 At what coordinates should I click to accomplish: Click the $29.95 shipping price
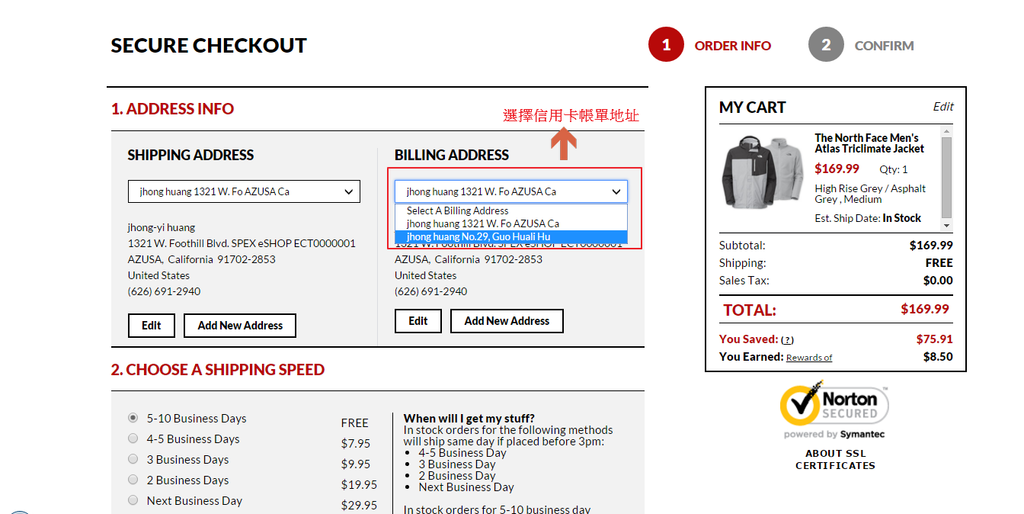359,505
